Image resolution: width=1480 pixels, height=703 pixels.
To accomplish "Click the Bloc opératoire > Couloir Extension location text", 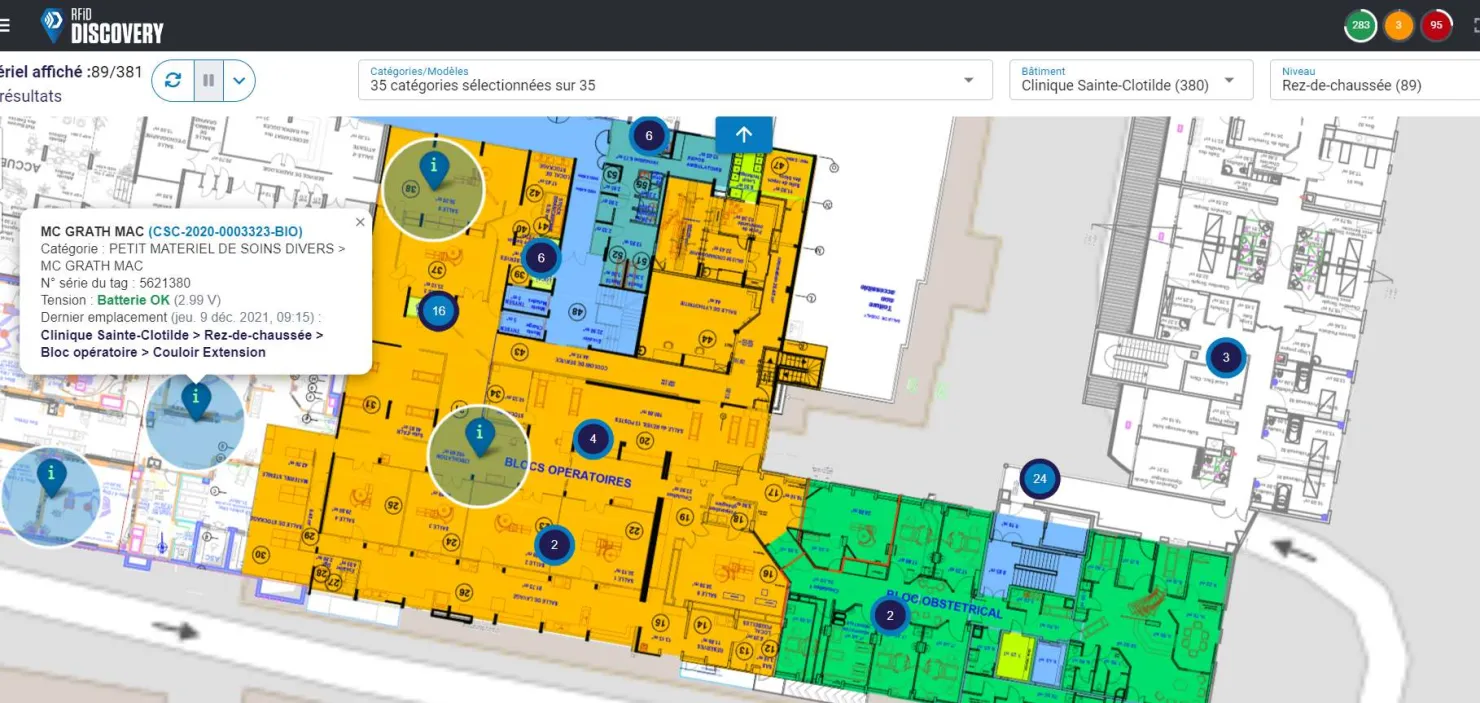I will (x=153, y=352).
